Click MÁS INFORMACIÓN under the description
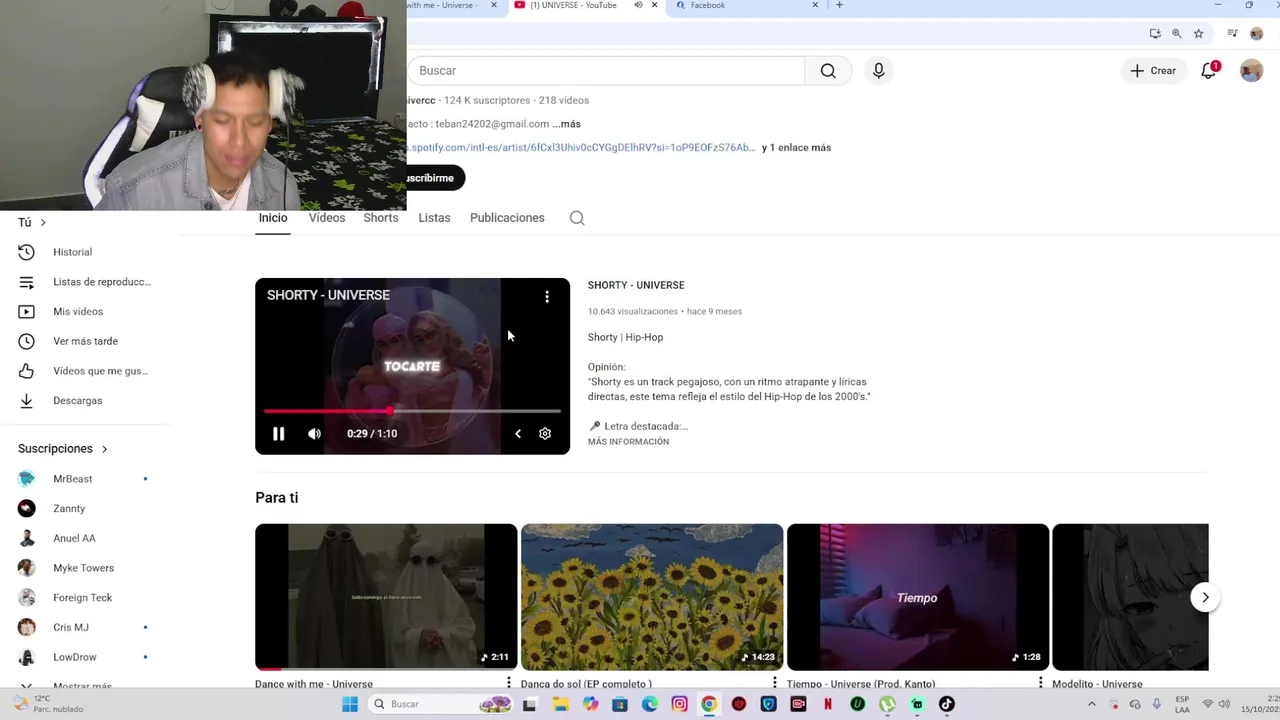 628,442
